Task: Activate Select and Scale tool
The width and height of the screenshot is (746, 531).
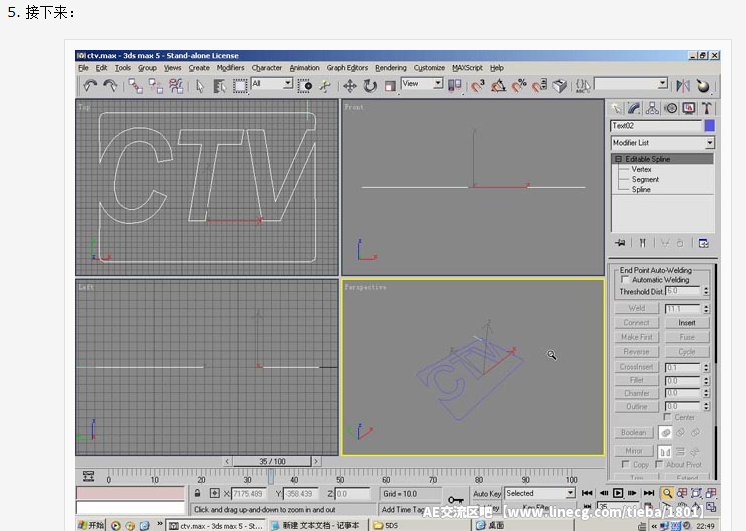Action: (390, 86)
